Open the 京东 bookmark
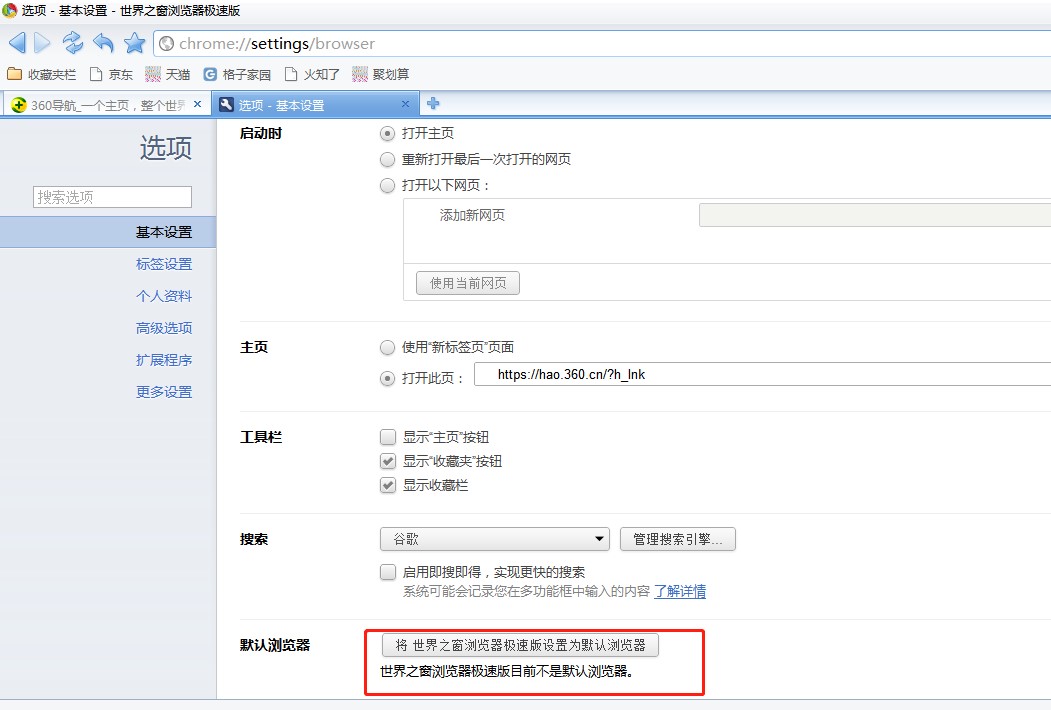 pos(113,73)
